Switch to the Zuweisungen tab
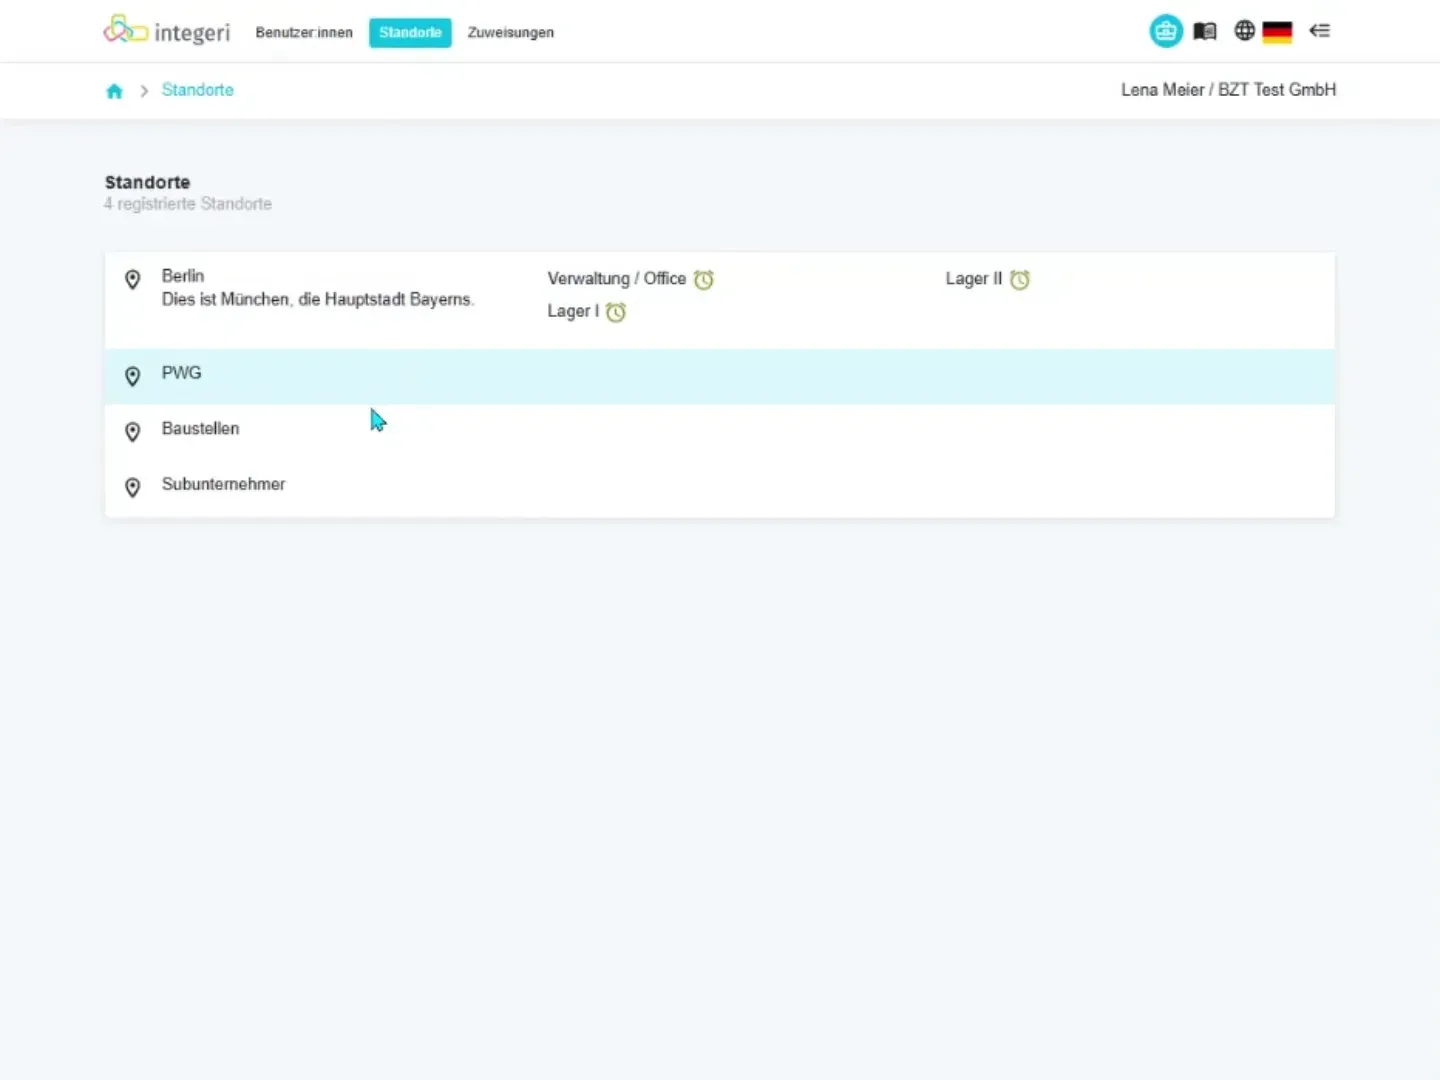This screenshot has height=1080, width=1440. (511, 32)
